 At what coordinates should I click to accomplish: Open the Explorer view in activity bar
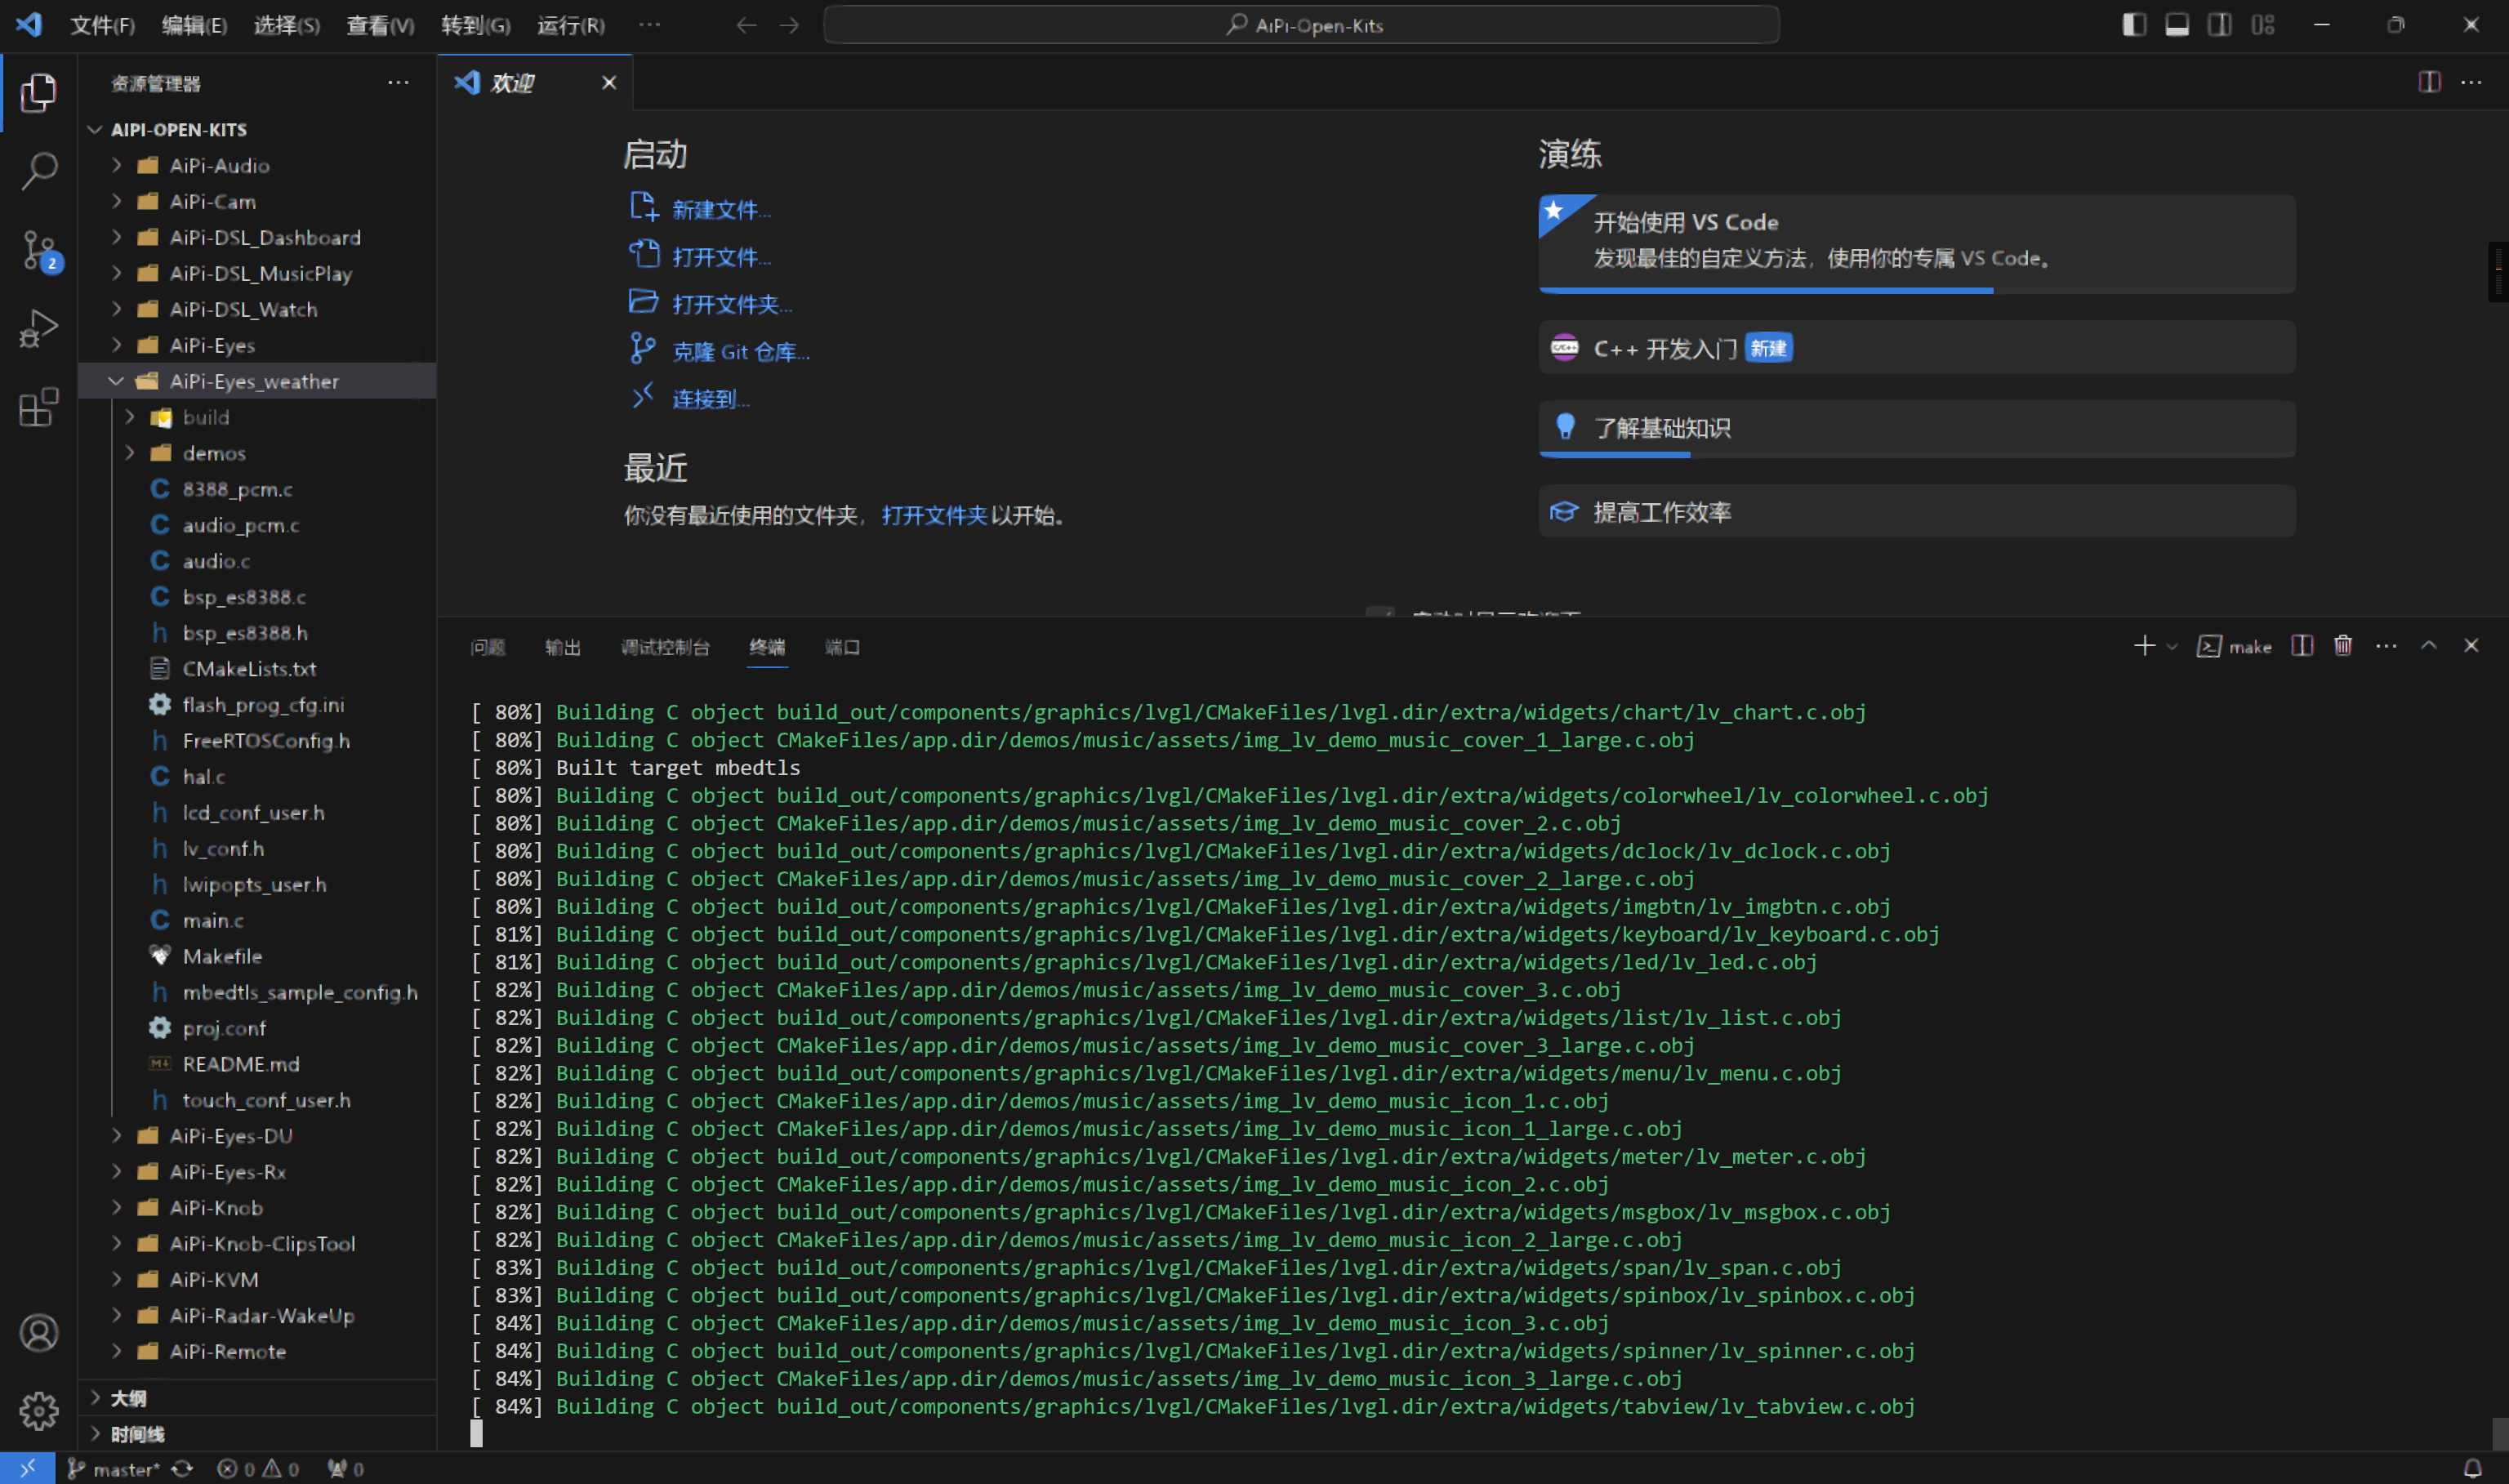point(38,93)
